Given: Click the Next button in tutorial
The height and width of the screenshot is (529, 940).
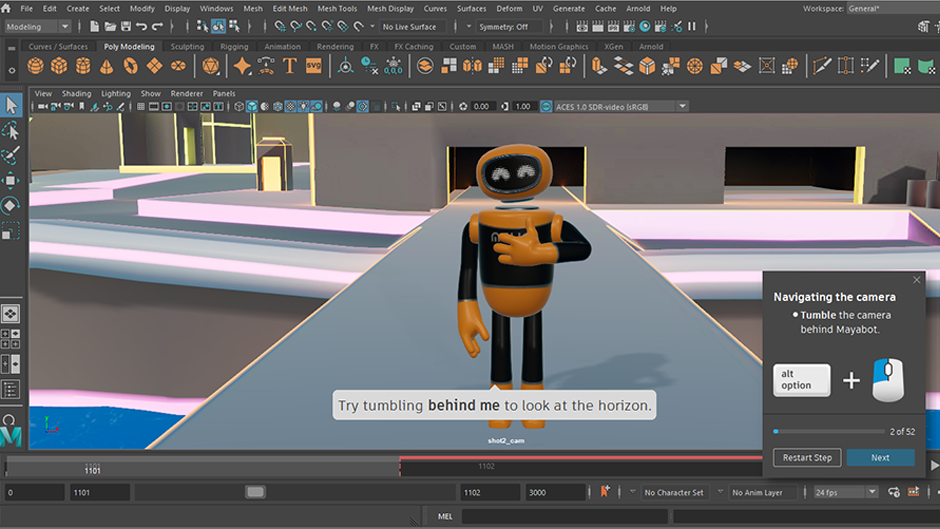Looking at the screenshot, I should click(880, 458).
